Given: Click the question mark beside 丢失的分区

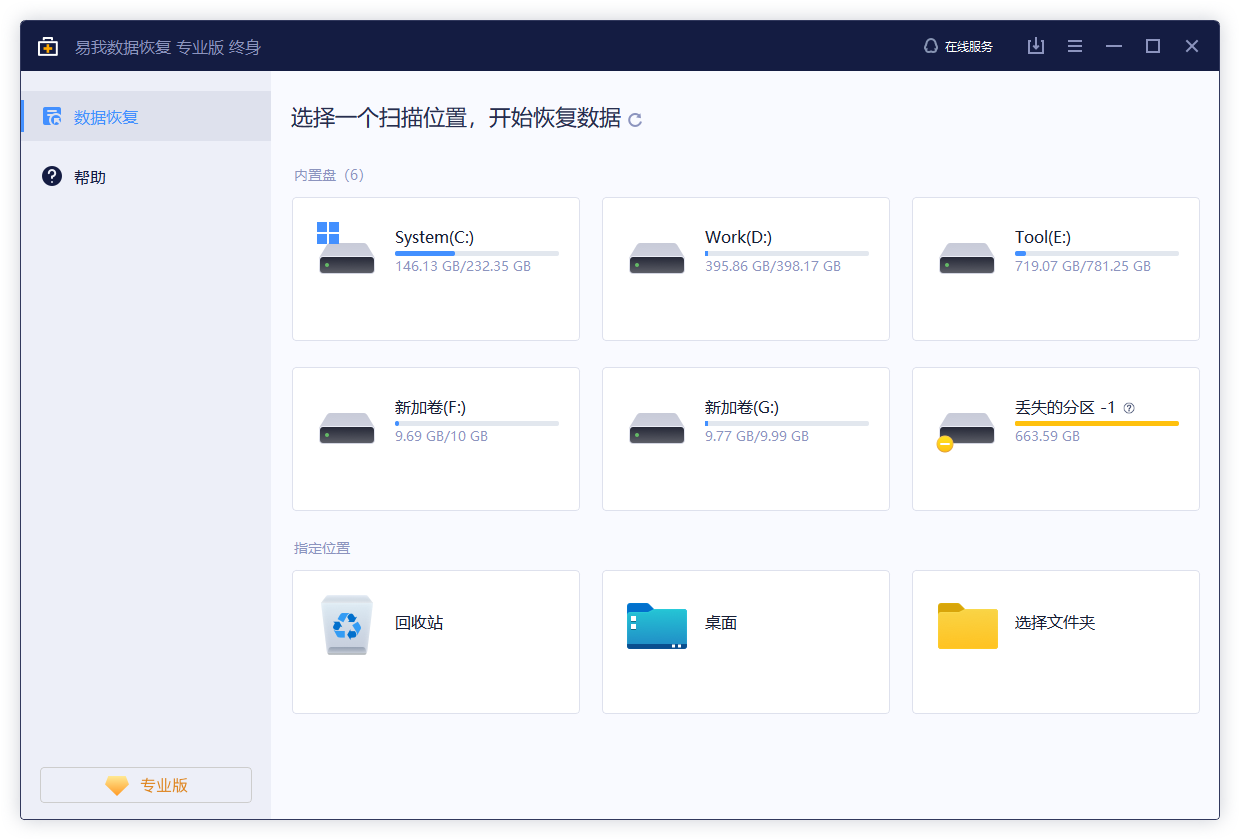Looking at the screenshot, I should 1131,407.
